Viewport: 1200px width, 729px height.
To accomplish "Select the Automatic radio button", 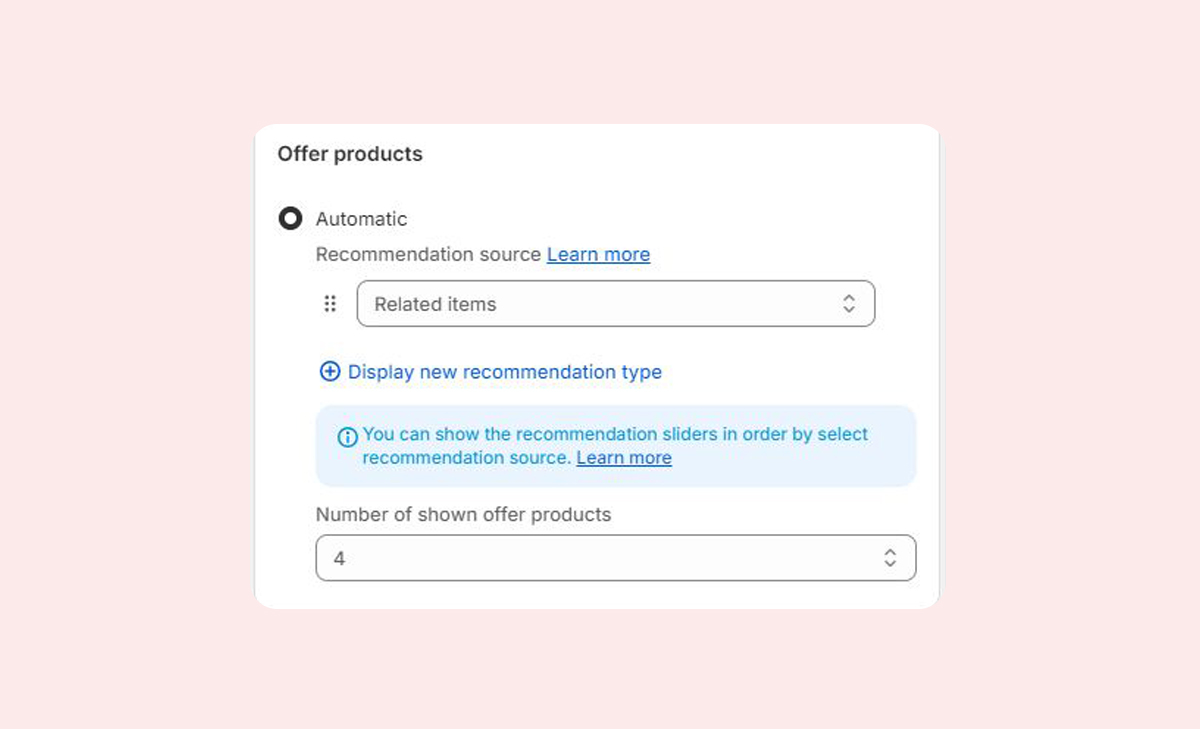I will [290, 219].
